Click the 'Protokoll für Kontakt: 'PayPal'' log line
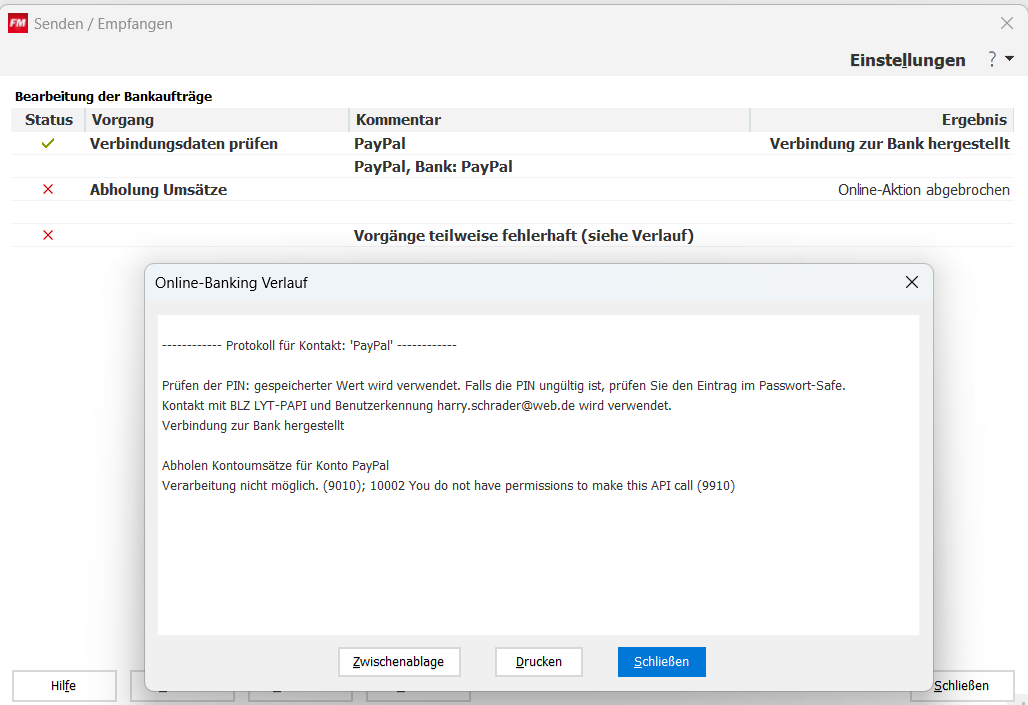This screenshot has height=705, width=1028. pos(309,346)
